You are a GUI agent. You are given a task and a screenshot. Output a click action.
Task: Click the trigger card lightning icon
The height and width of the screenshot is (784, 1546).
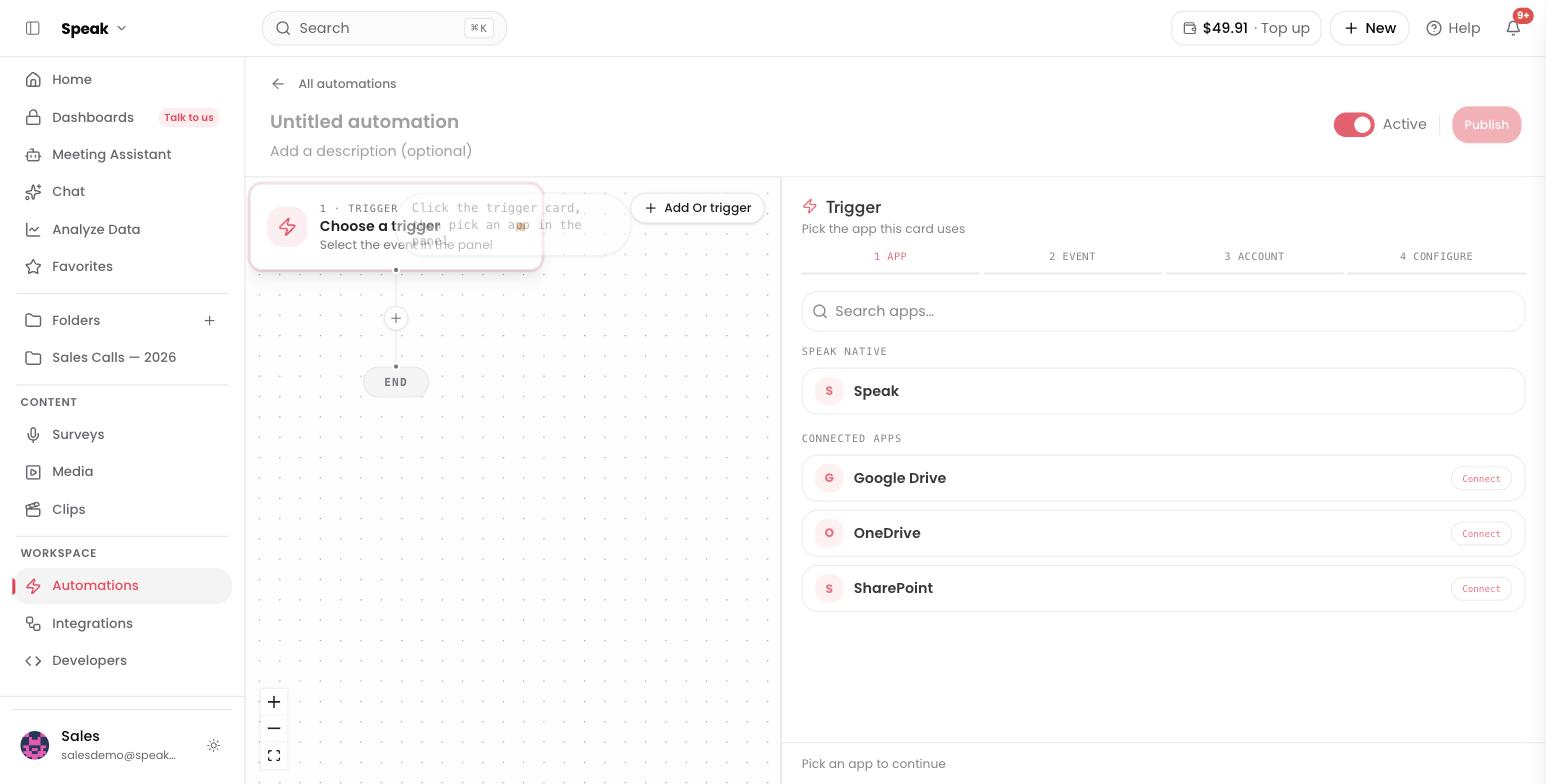click(287, 227)
